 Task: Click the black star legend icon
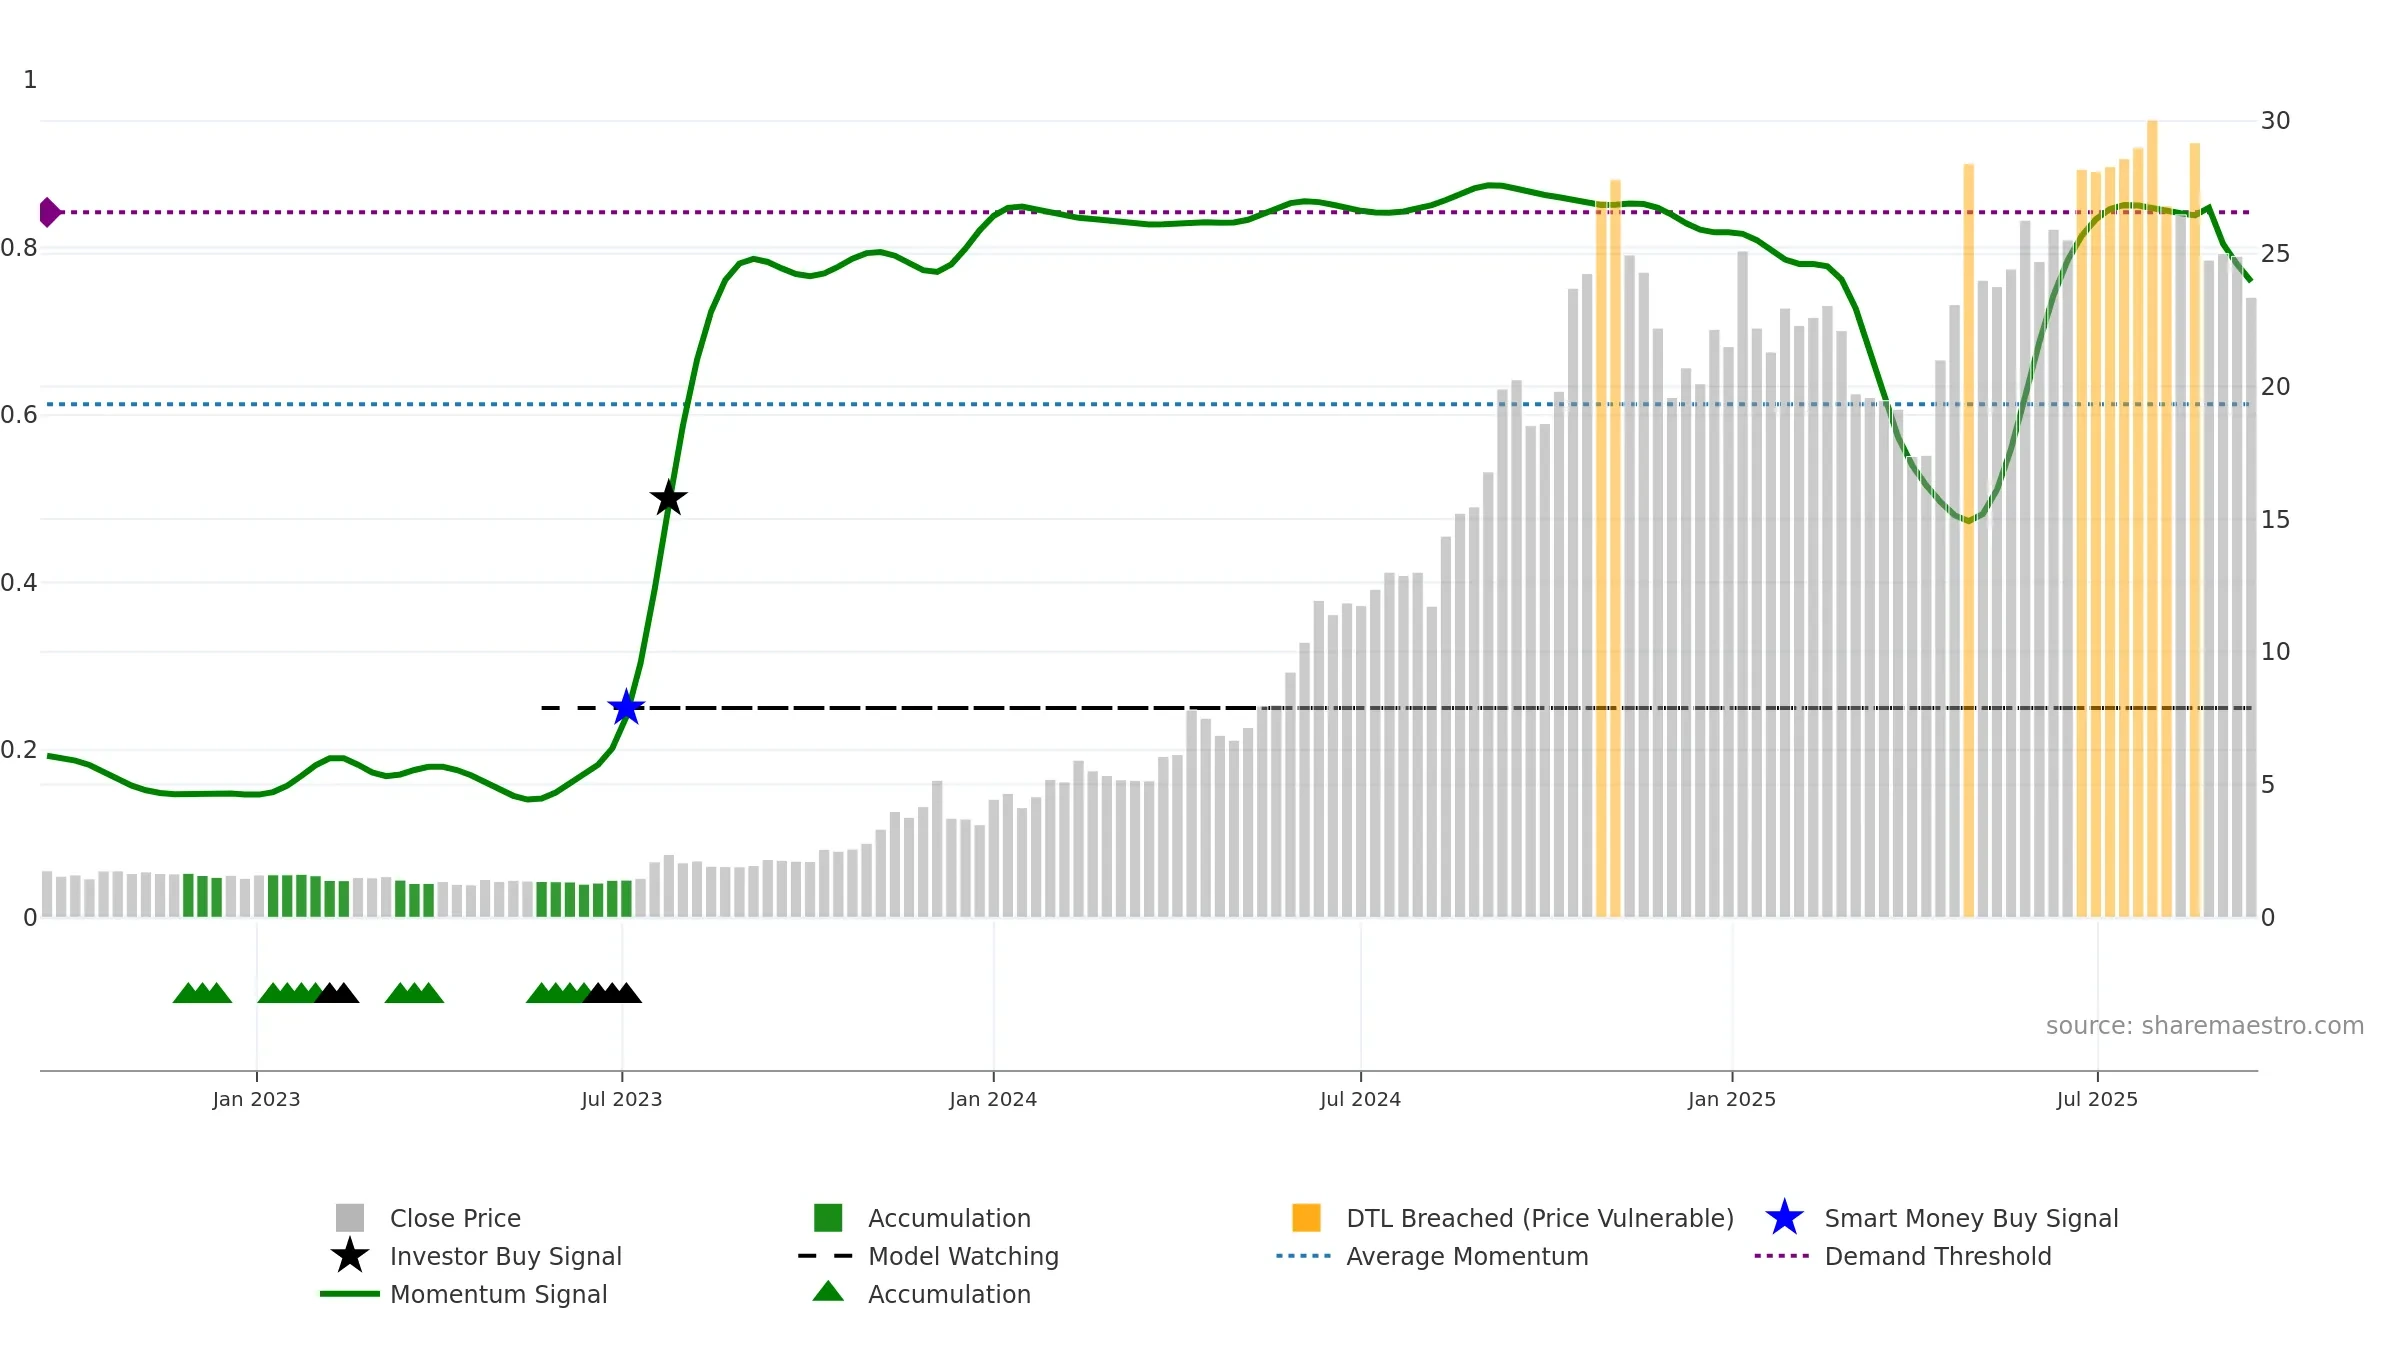pyautogui.click(x=350, y=1256)
